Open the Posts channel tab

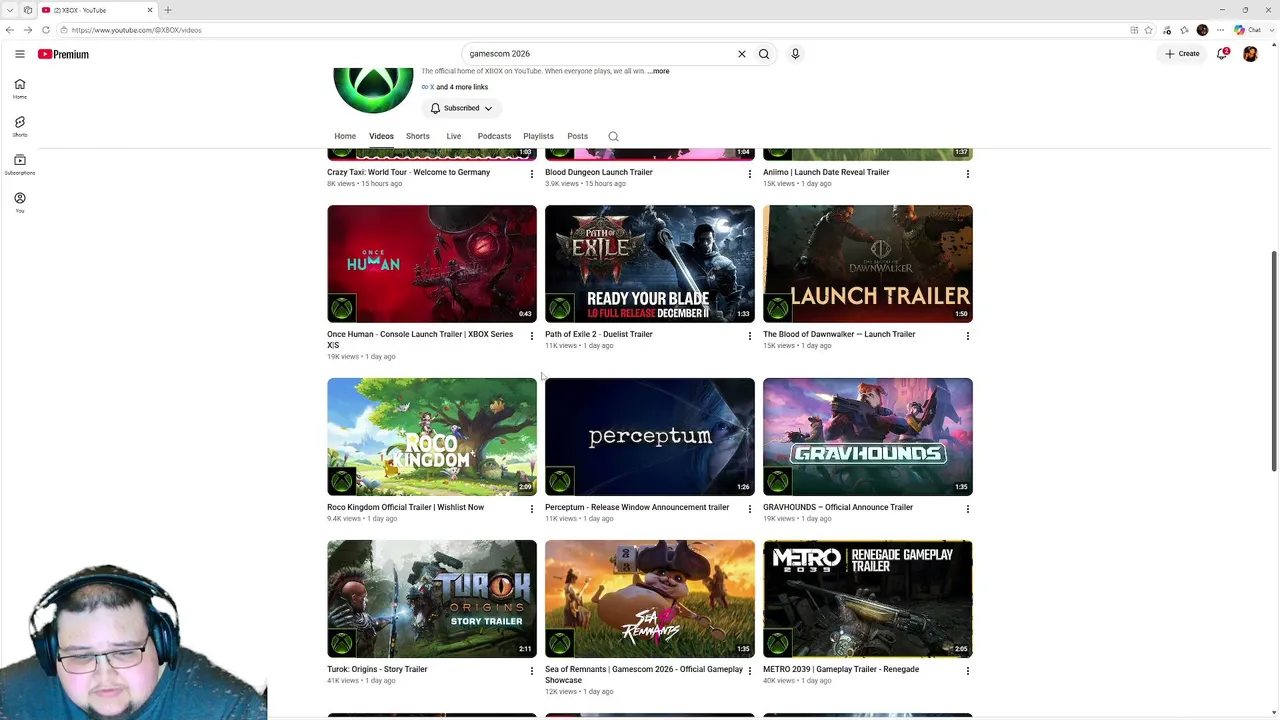[x=578, y=136]
